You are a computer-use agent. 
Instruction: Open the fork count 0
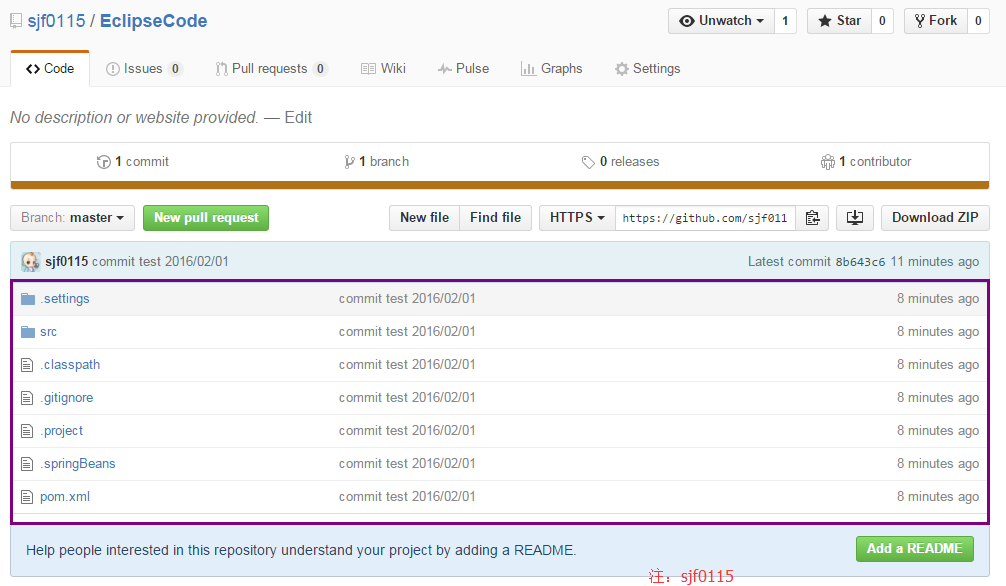pyautogui.click(x=978, y=21)
